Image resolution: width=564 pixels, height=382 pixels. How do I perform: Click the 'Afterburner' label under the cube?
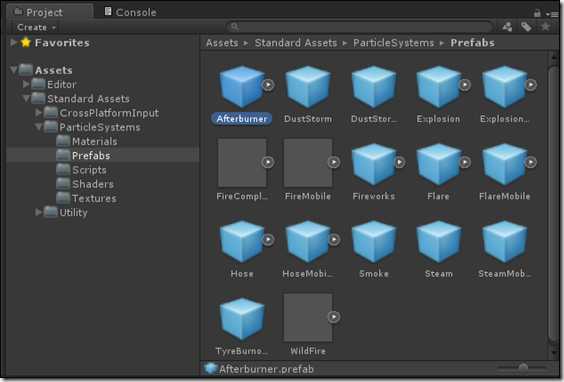click(x=242, y=119)
